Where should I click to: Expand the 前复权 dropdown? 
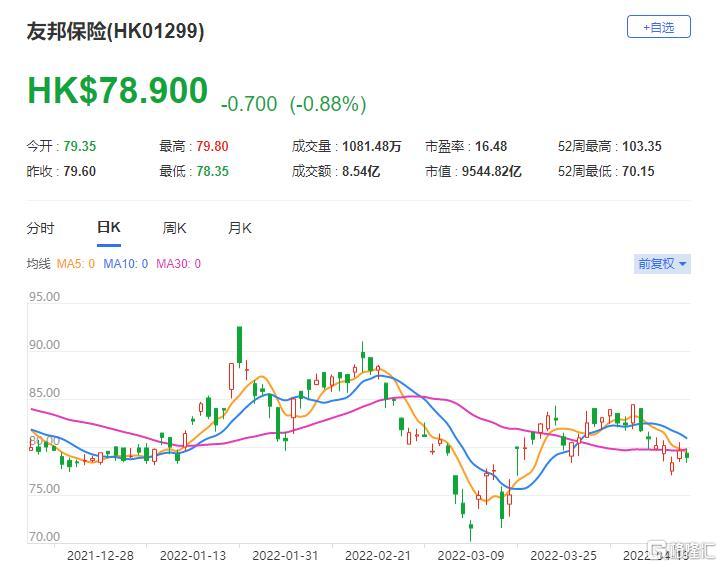(662, 264)
